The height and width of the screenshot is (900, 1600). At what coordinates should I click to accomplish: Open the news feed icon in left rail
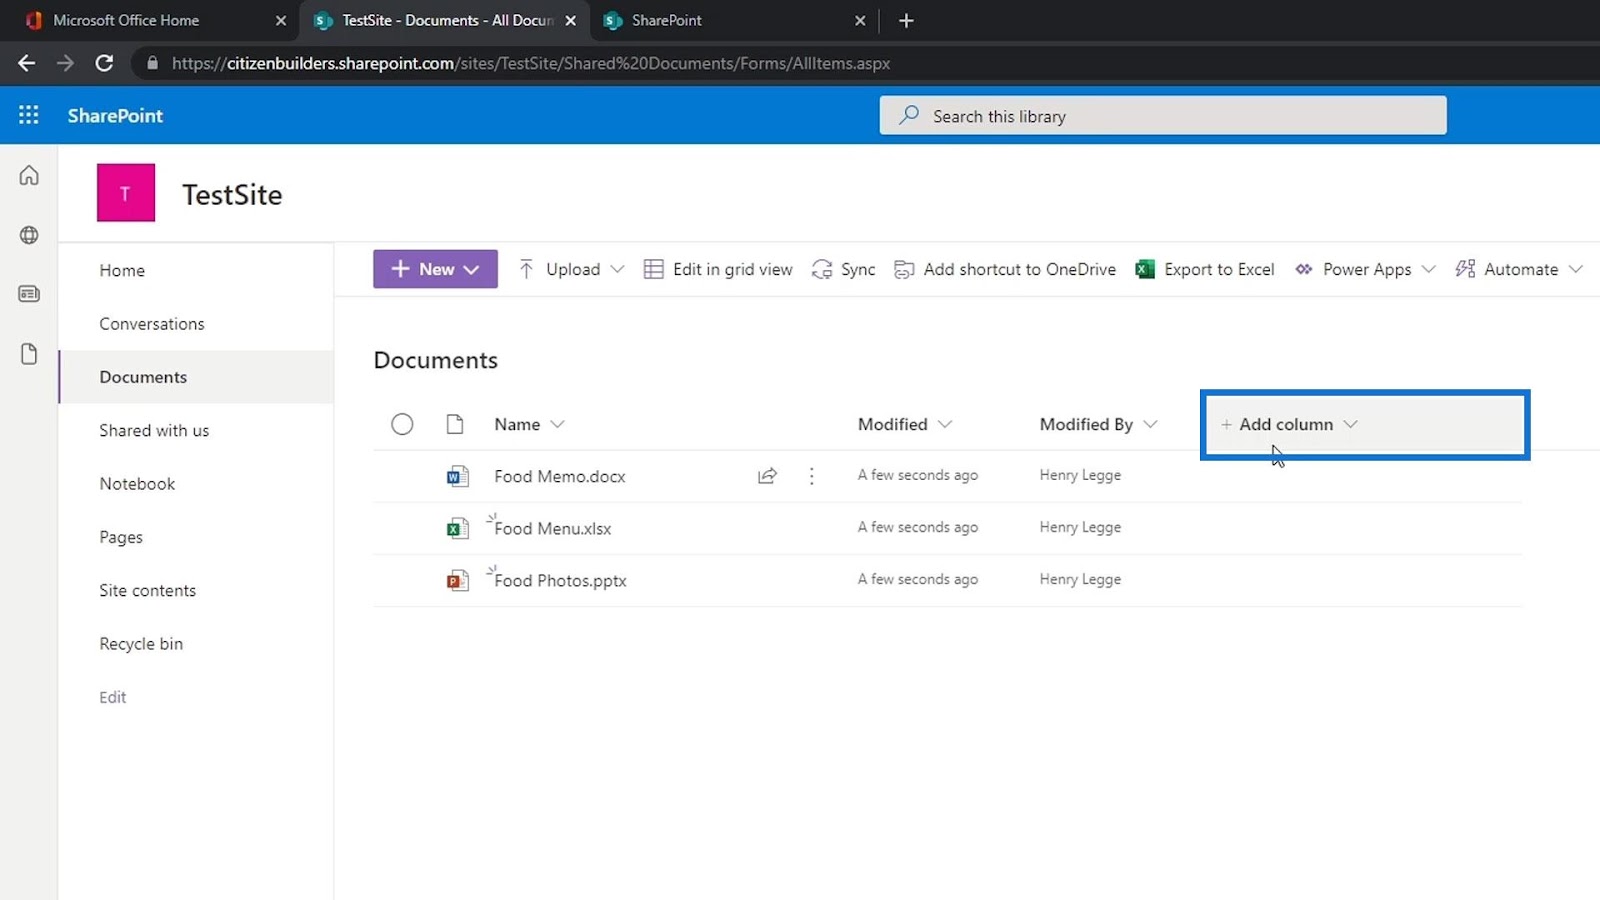click(x=29, y=294)
